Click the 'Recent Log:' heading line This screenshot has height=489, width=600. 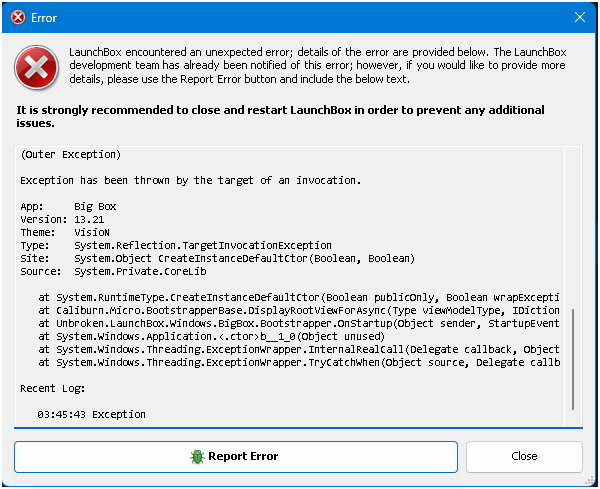(x=52, y=389)
